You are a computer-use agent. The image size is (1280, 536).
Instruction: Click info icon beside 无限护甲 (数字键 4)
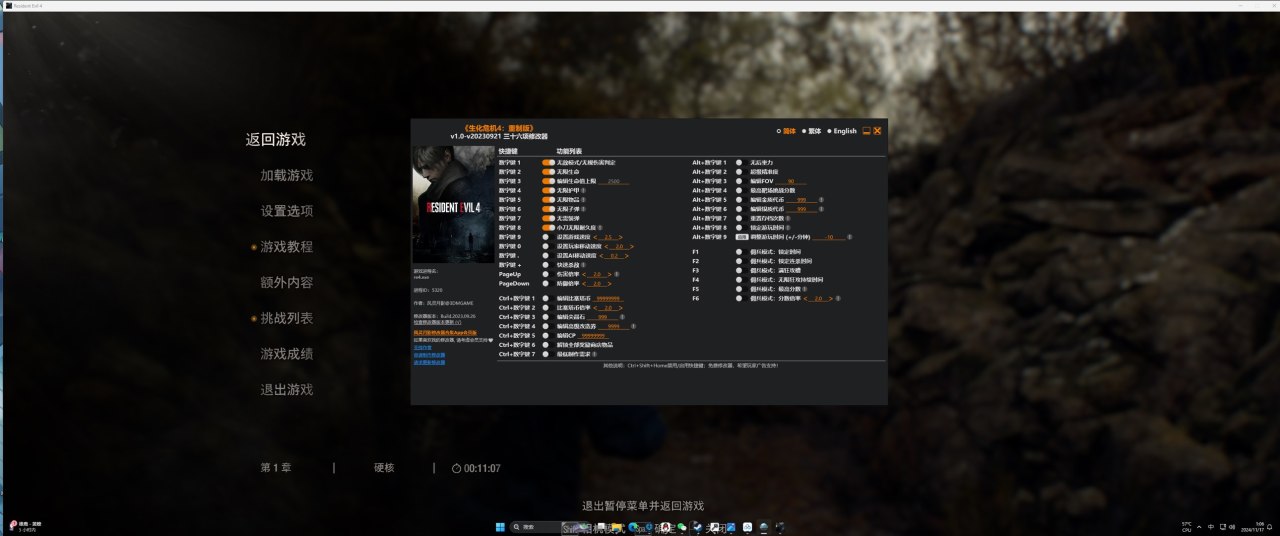tap(583, 190)
